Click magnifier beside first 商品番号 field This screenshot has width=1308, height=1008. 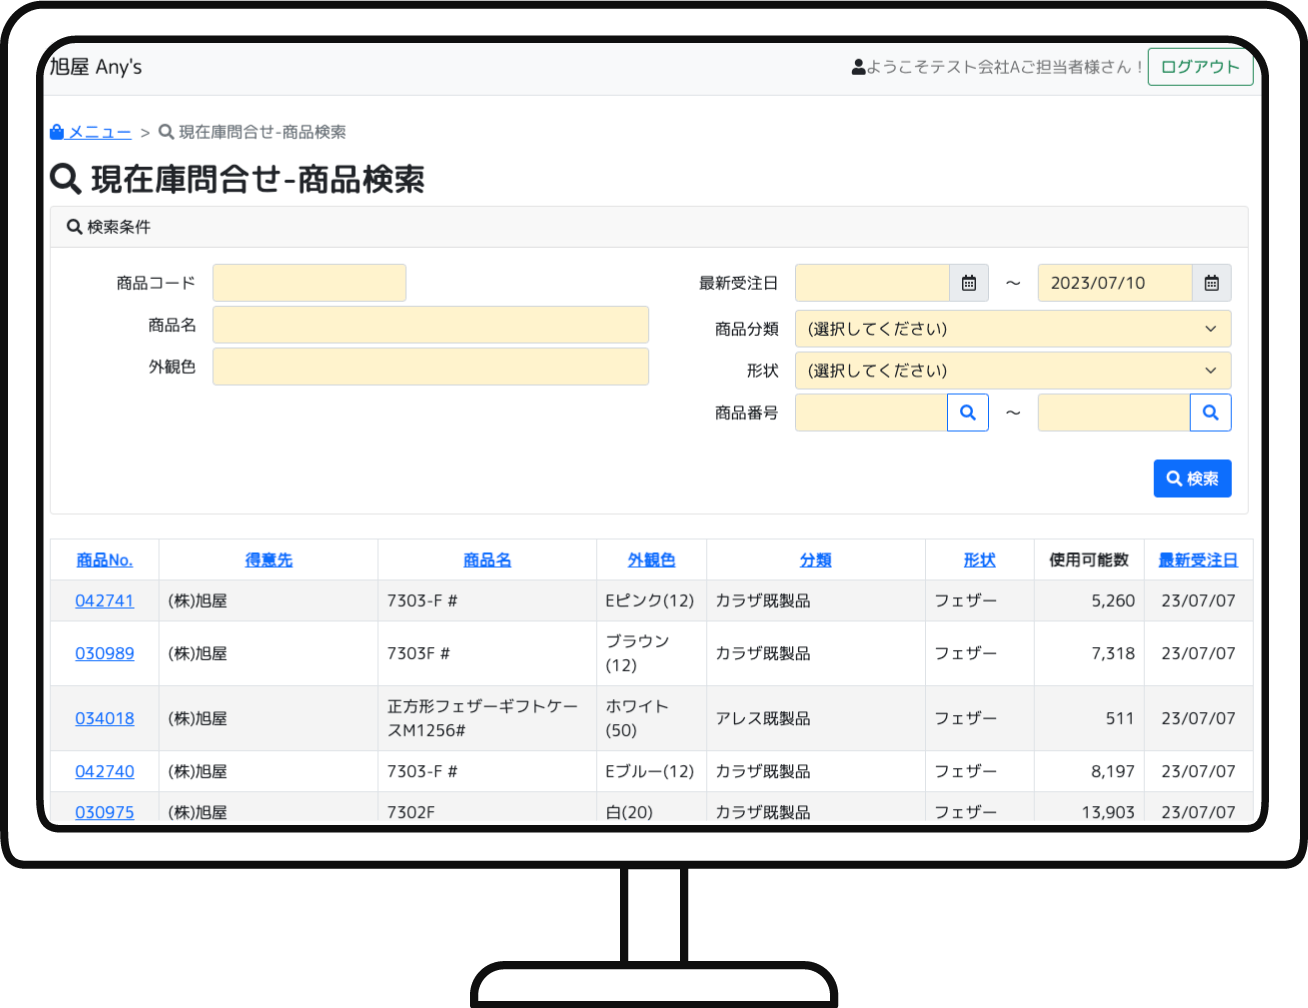pos(967,412)
